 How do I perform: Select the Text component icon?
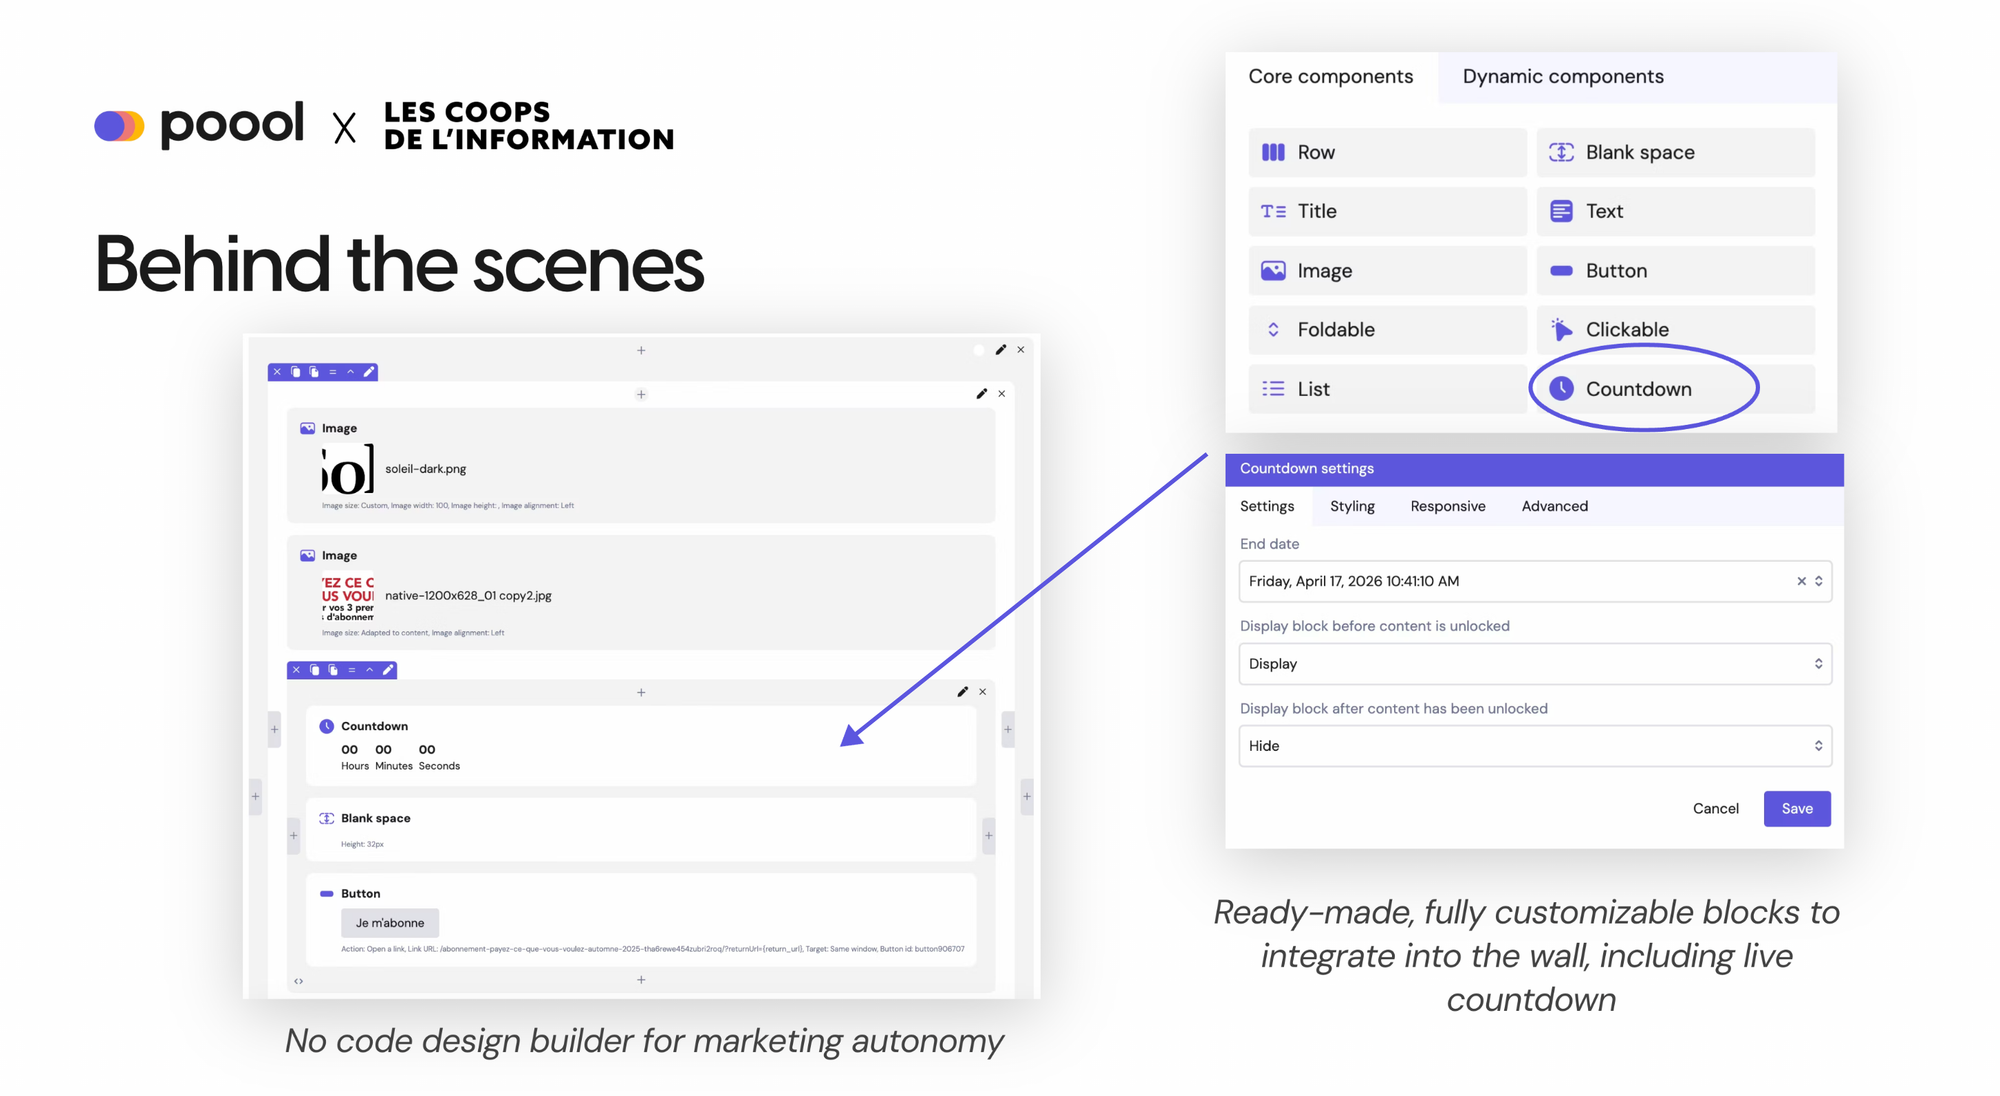click(x=1560, y=211)
